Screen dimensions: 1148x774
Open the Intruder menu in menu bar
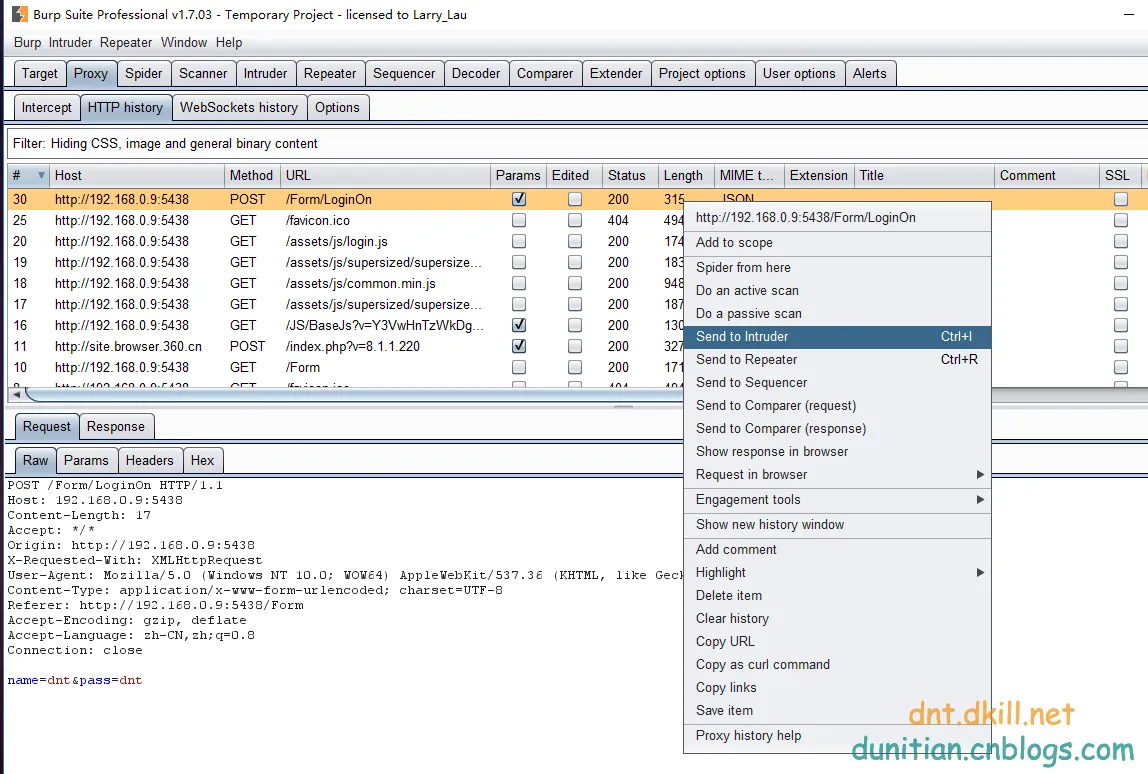[x=70, y=42]
